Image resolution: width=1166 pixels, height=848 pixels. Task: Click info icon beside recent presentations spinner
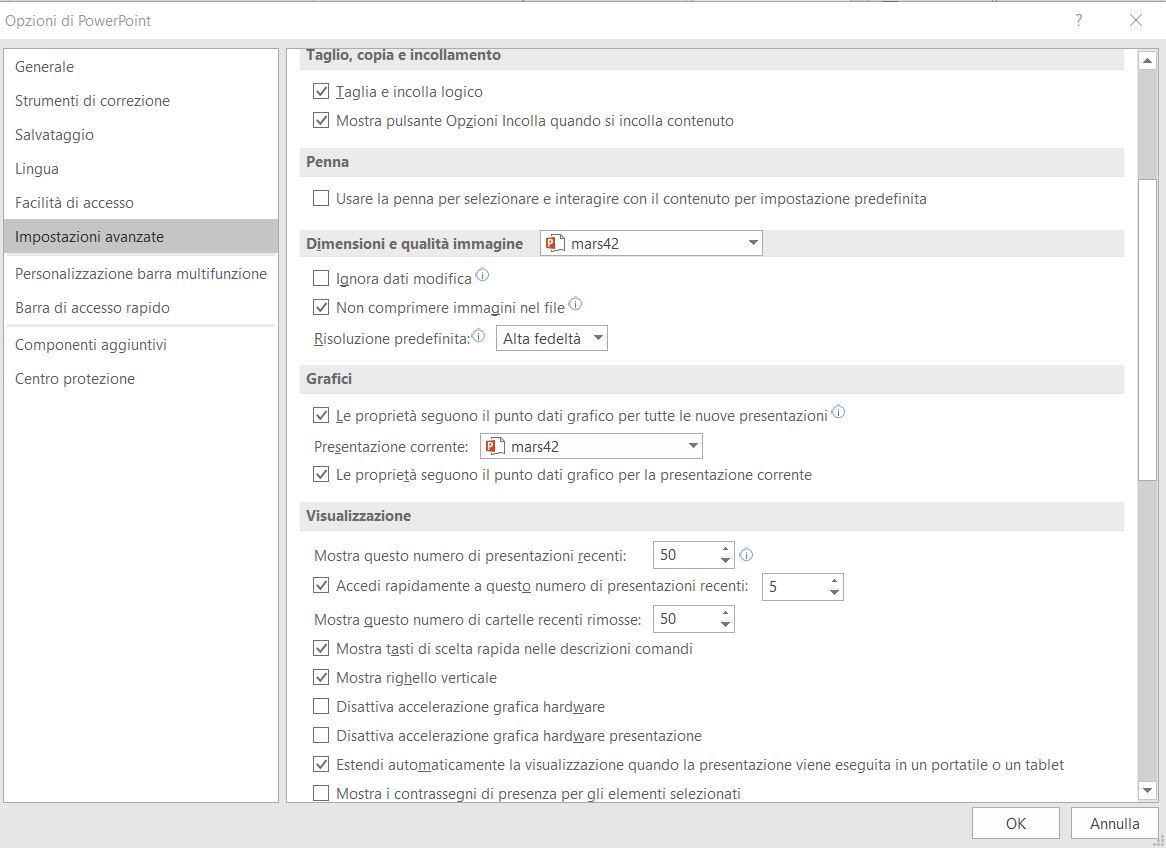pos(746,555)
